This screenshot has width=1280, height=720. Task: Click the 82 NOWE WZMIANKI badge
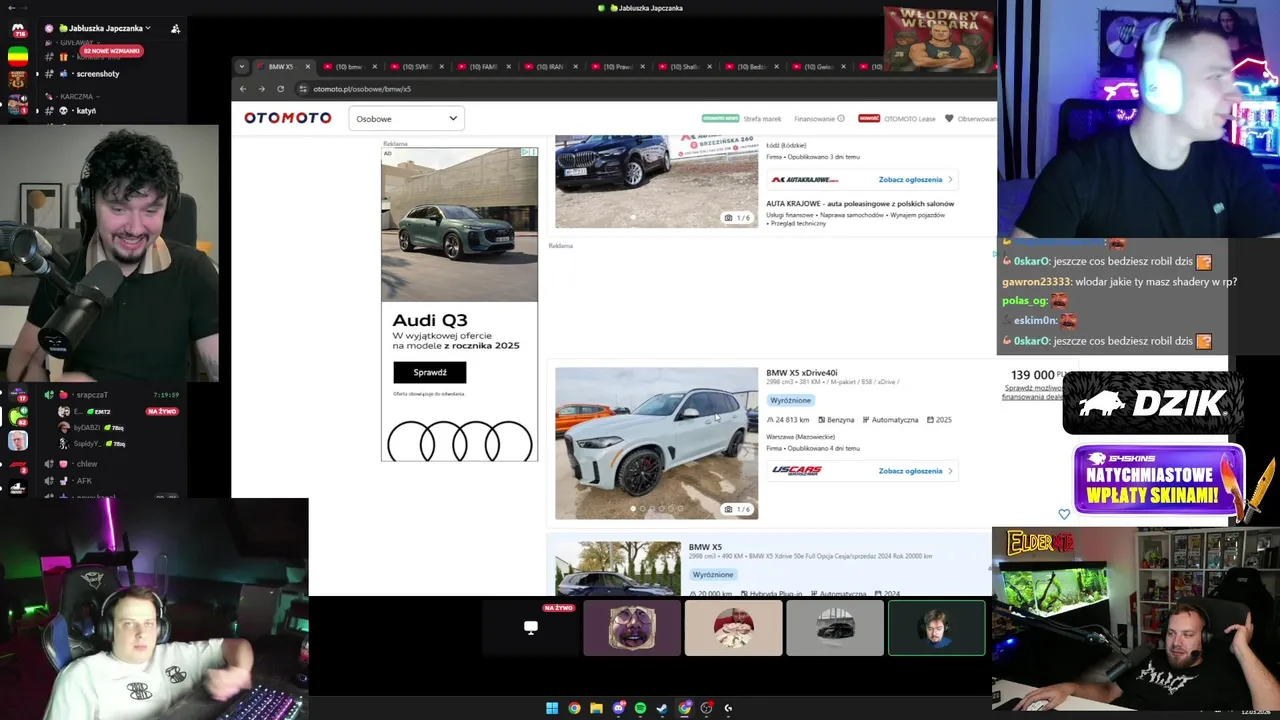click(x=112, y=50)
